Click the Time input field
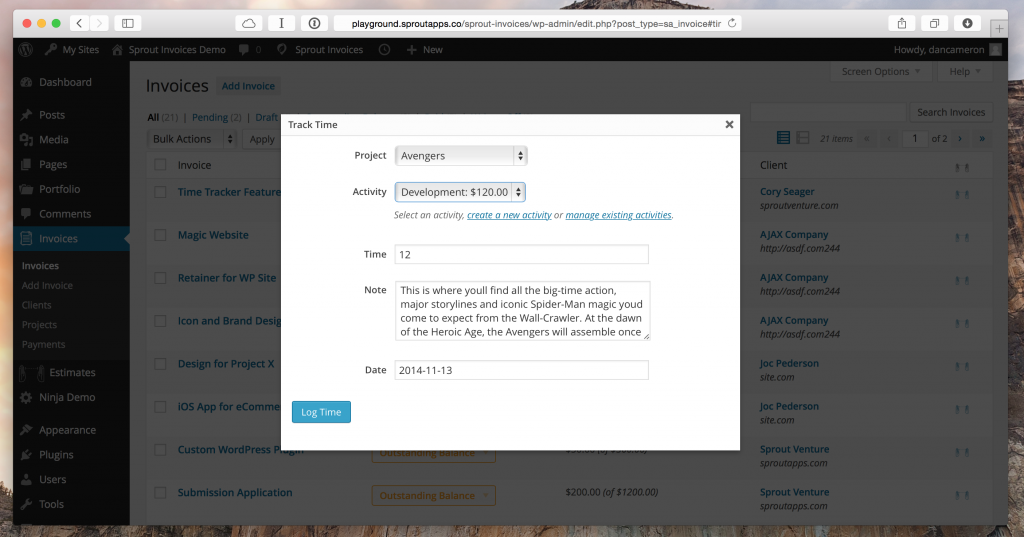Viewport: 1024px width, 537px height. click(522, 255)
